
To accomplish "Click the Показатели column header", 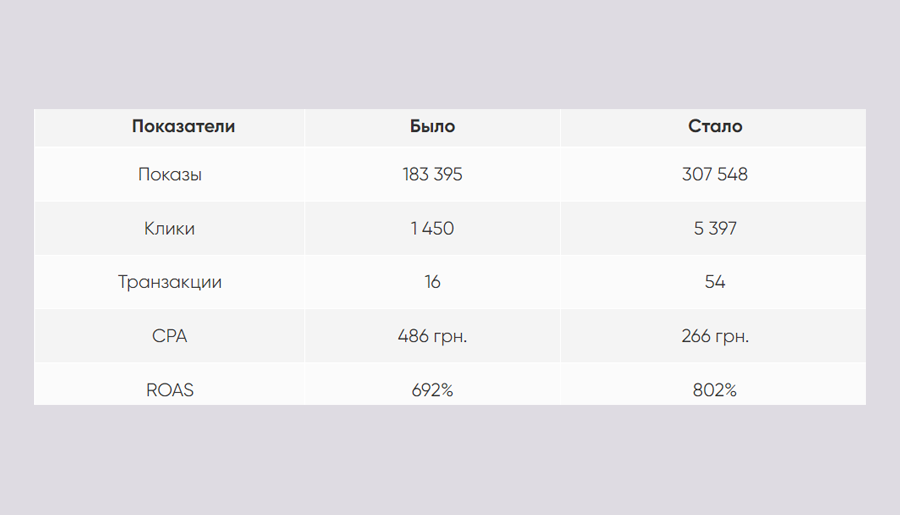I will pyautogui.click(x=183, y=126).
